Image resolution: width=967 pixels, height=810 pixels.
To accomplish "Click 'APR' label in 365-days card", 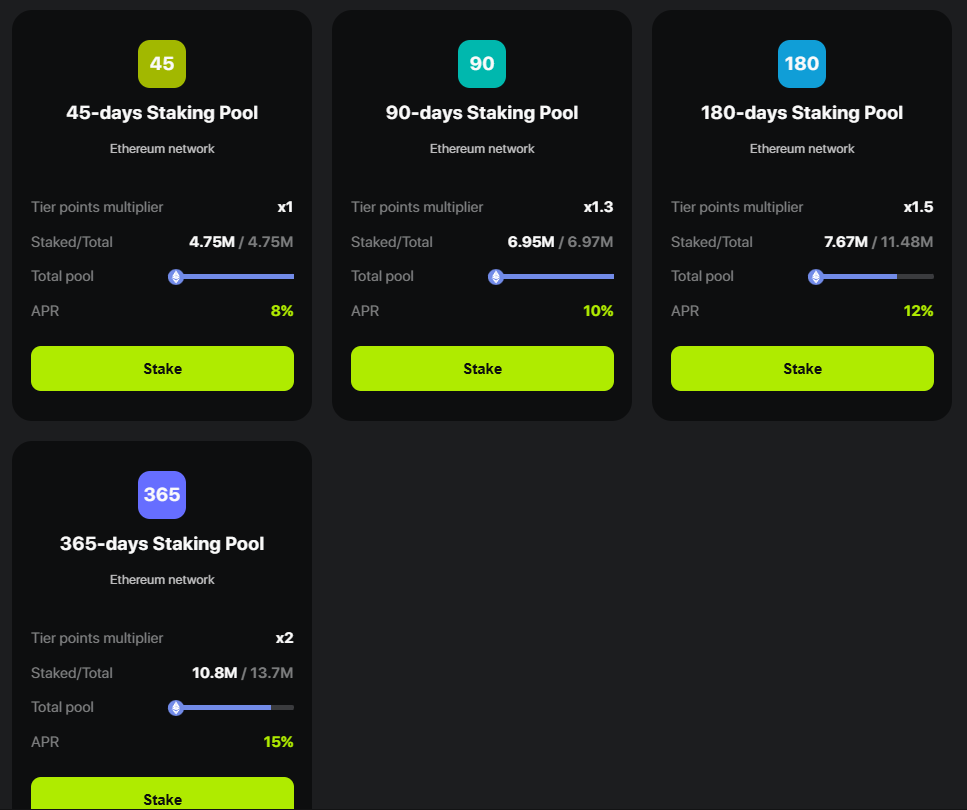I will tap(45, 742).
